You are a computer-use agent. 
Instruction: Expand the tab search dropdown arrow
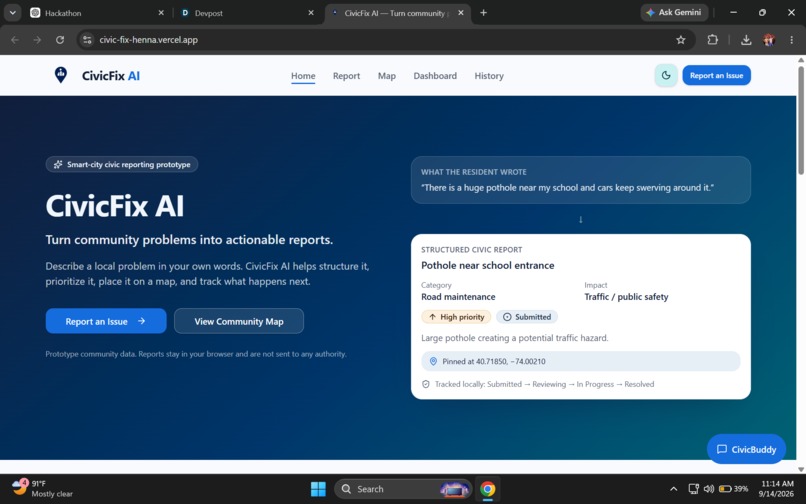12,13
